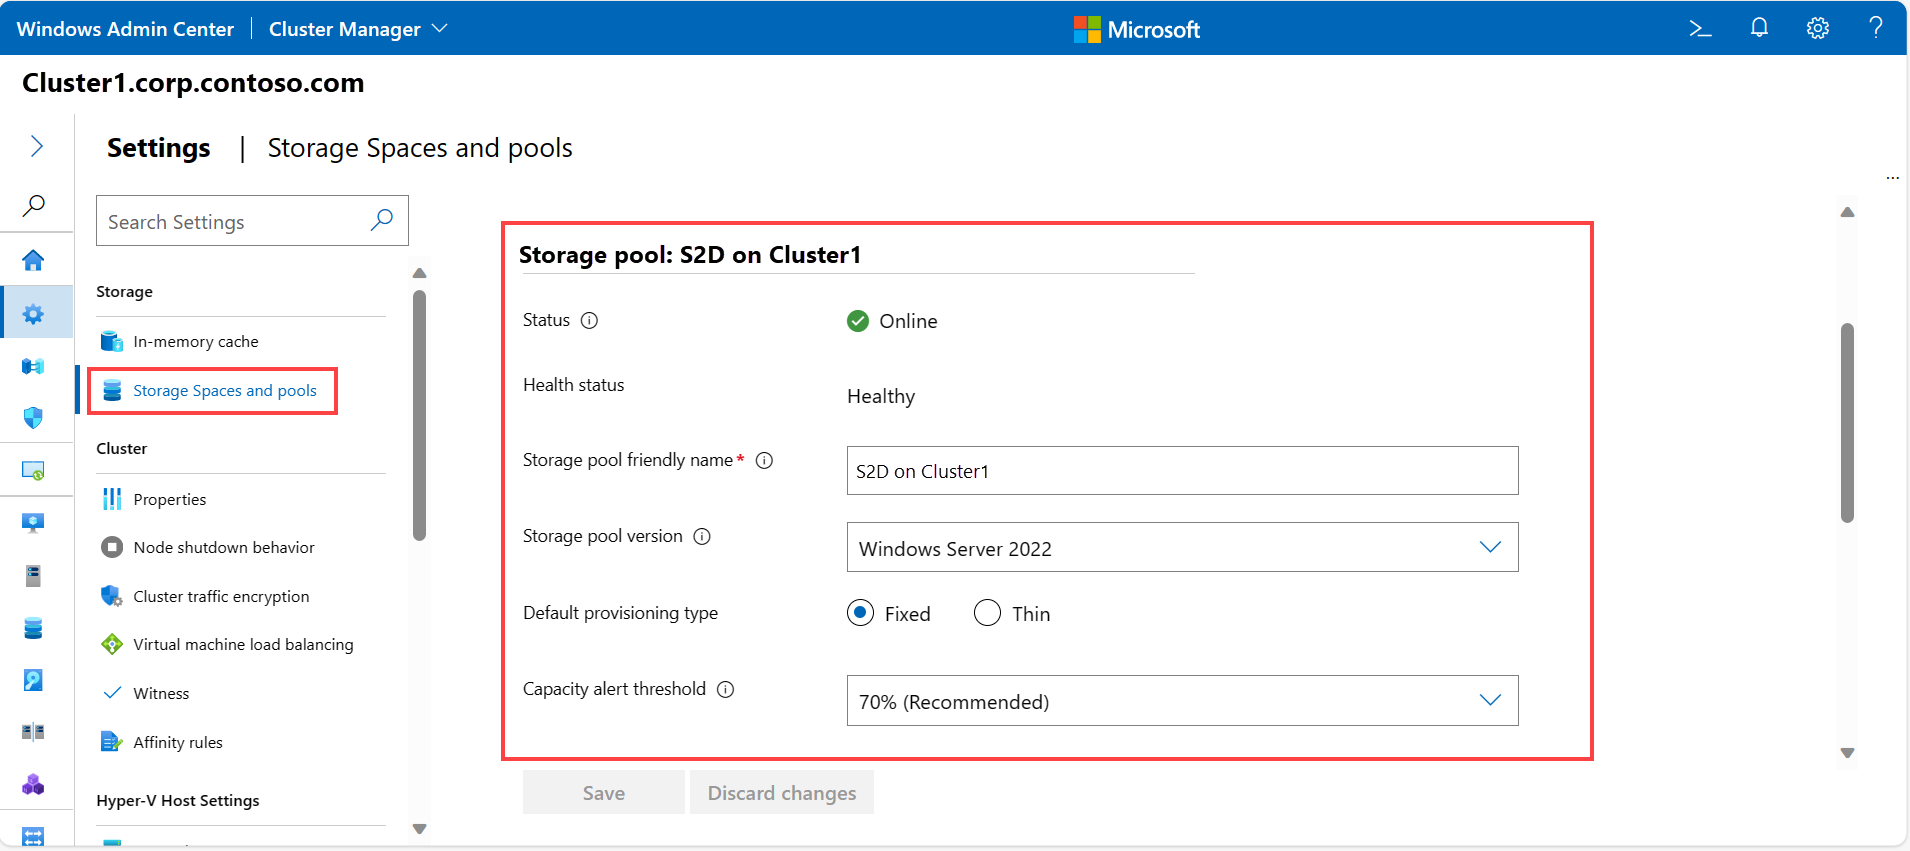The image size is (1910, 851).
Task: Go to the home icon in sidebar
Action: click(x=33, y=260)
